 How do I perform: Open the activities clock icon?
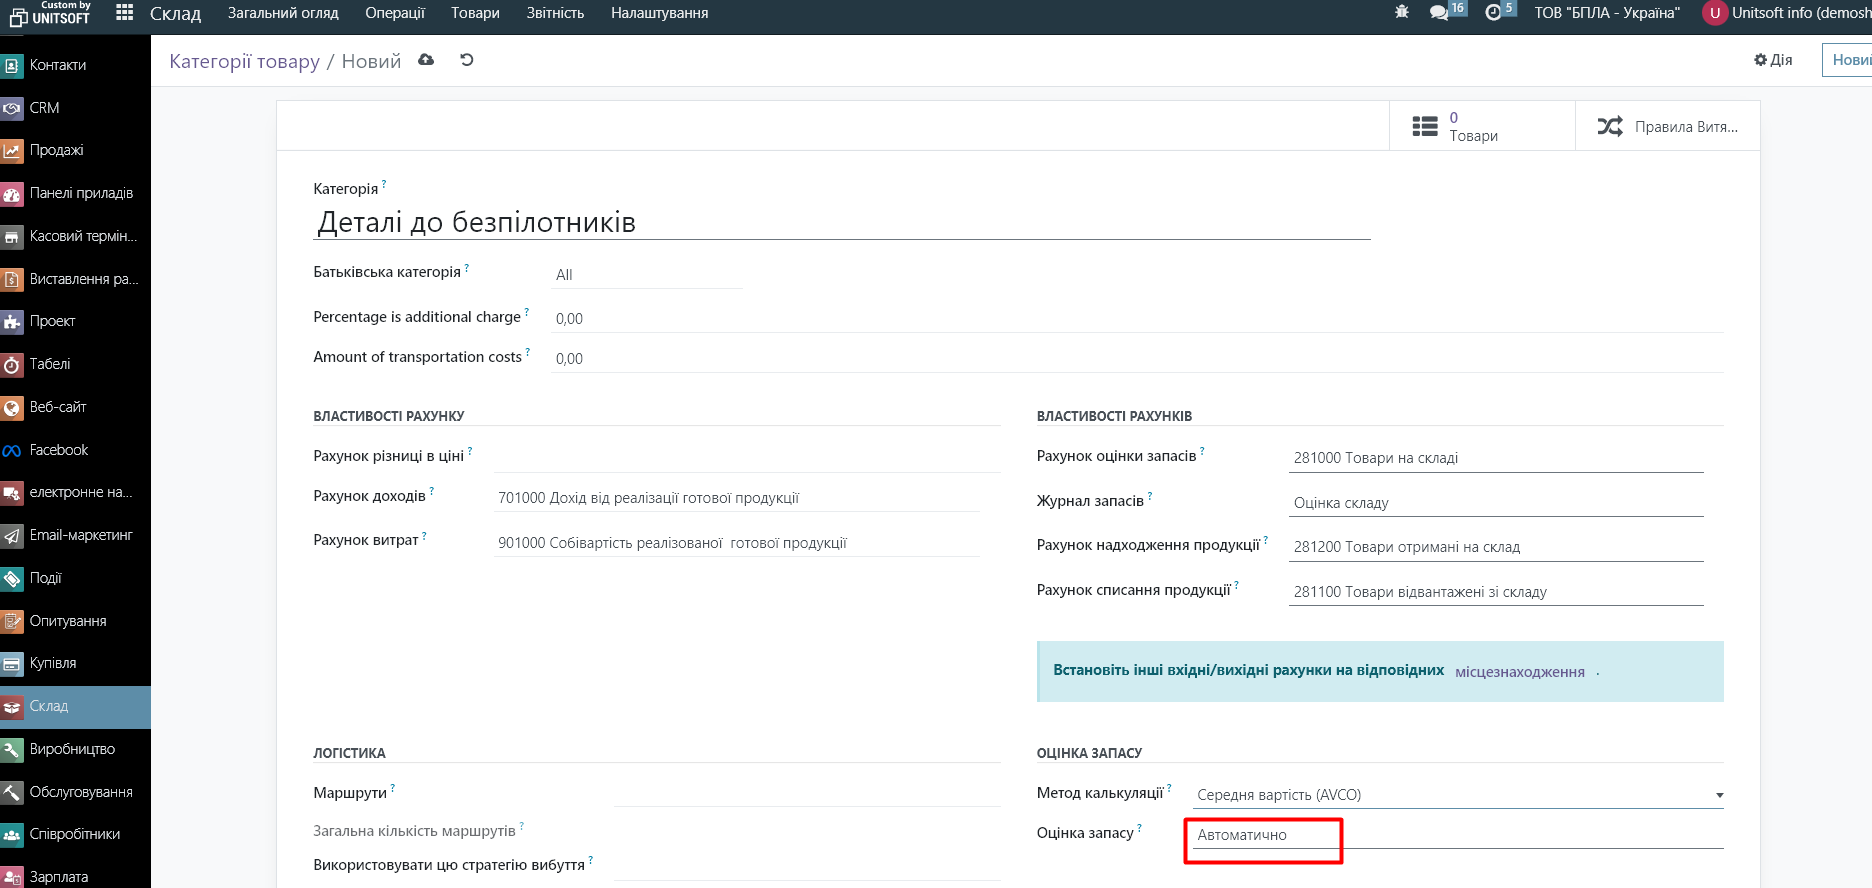coord(1493,13)
